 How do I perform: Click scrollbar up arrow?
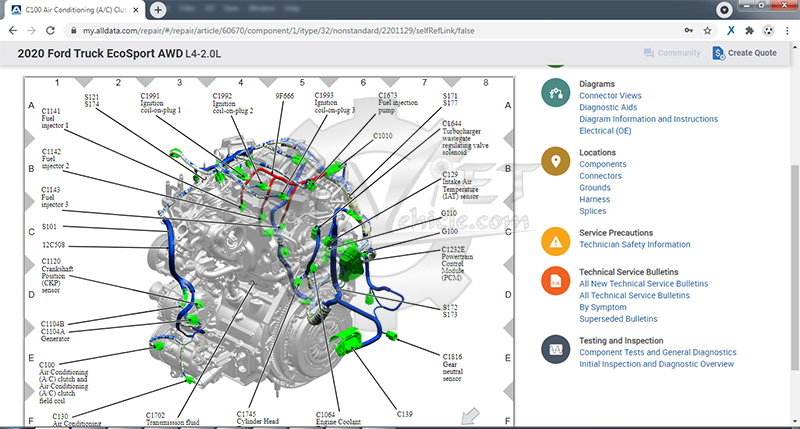[x=794, y=47]
